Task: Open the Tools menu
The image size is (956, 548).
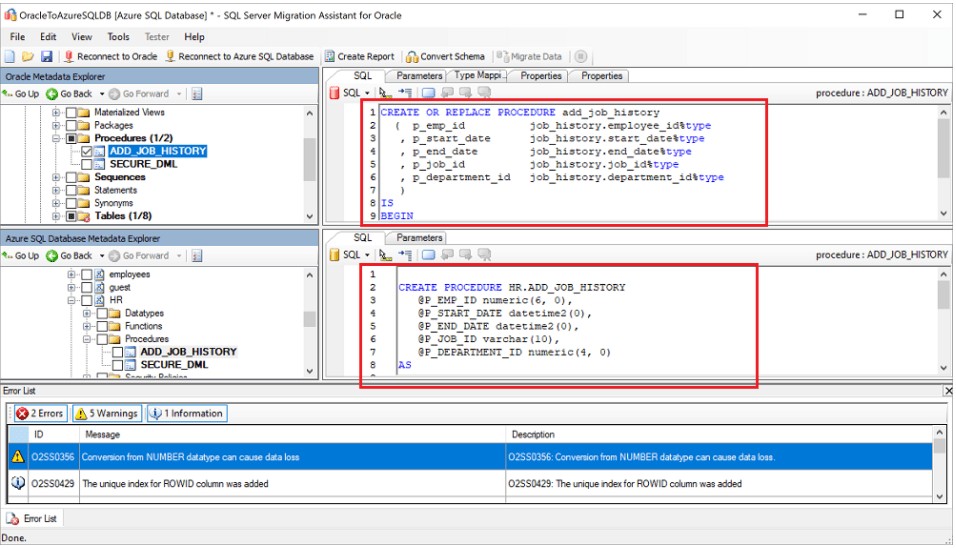Action: (118, 37)
